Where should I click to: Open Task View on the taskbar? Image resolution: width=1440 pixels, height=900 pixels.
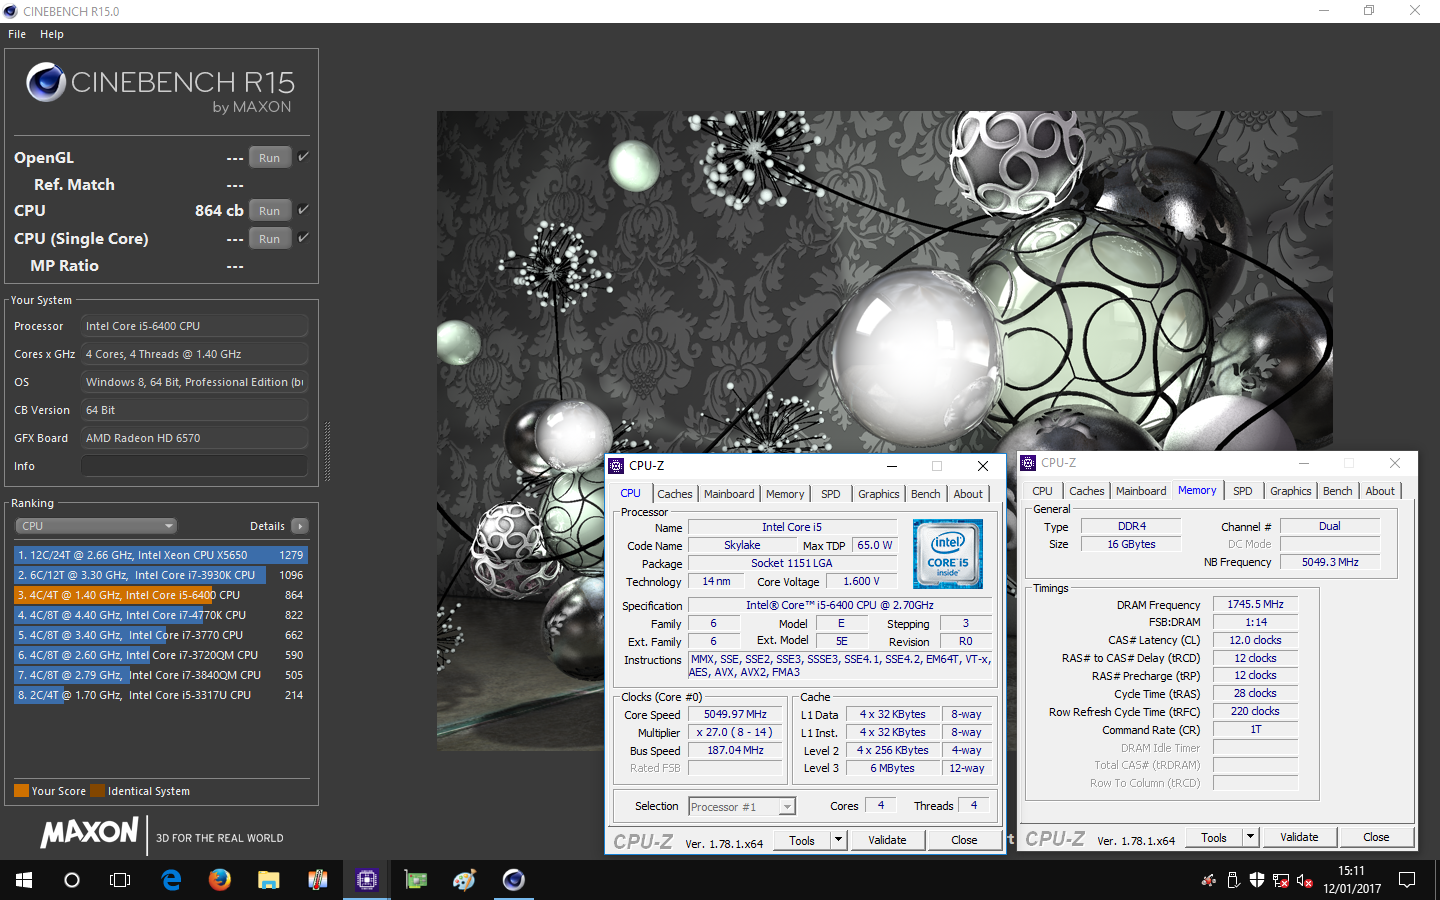click(120, 880)
